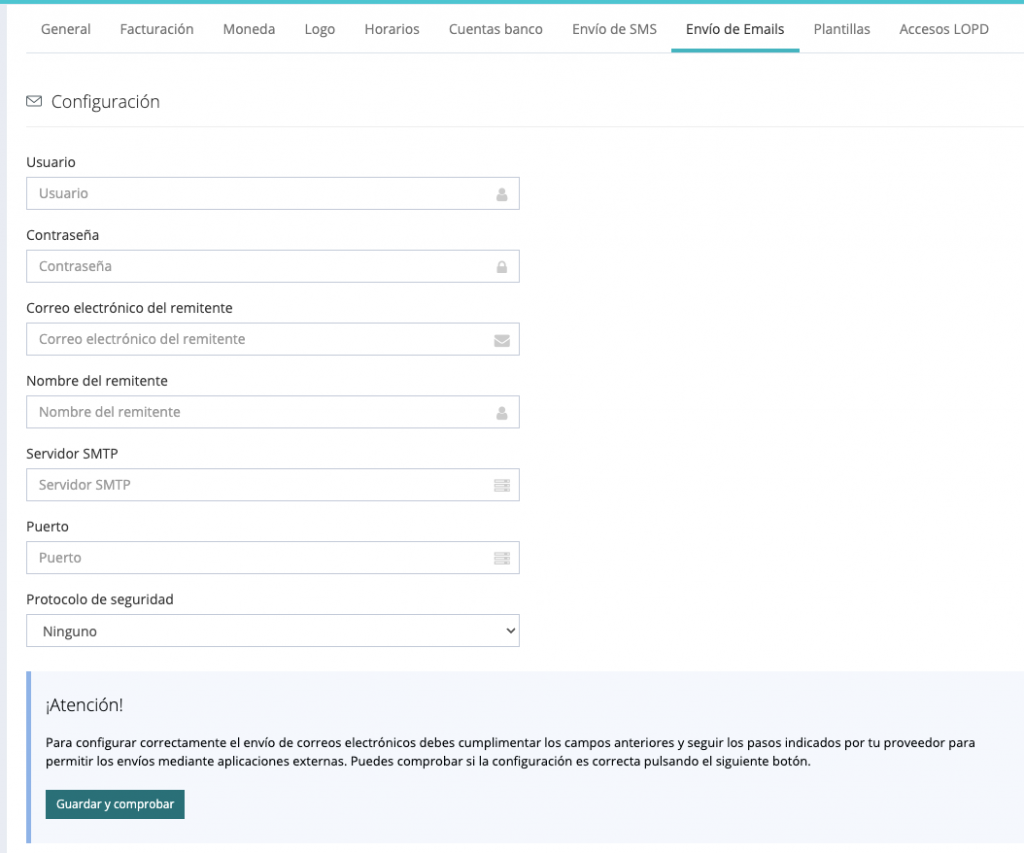Click the user icon in Usuario field
Image resolution: width=1024 pixels, height=853 pixels.
pyautogui.click(x=502, y=194)
